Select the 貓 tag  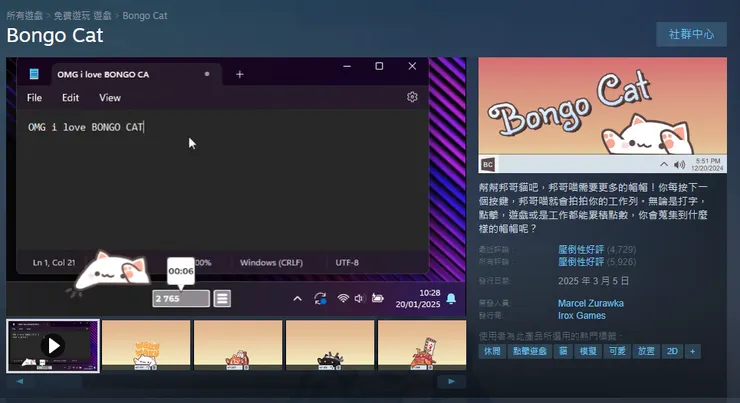point(563,351)
